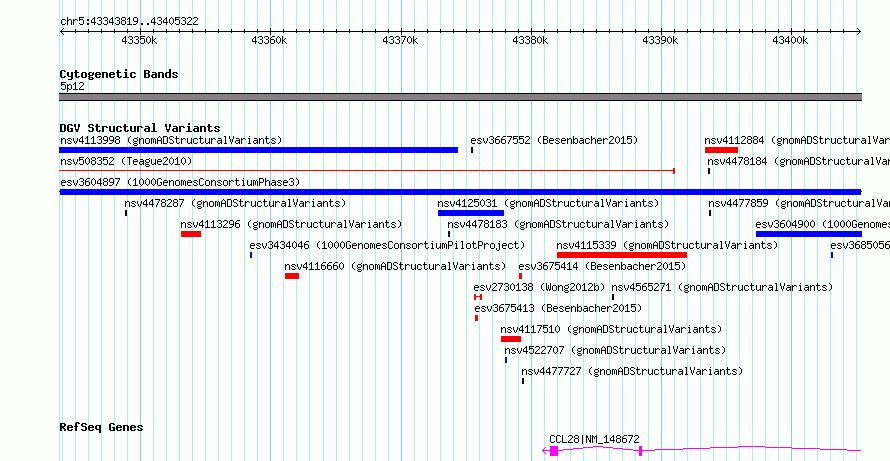Select the red nsv4115339 variant bar

(622, 255)
